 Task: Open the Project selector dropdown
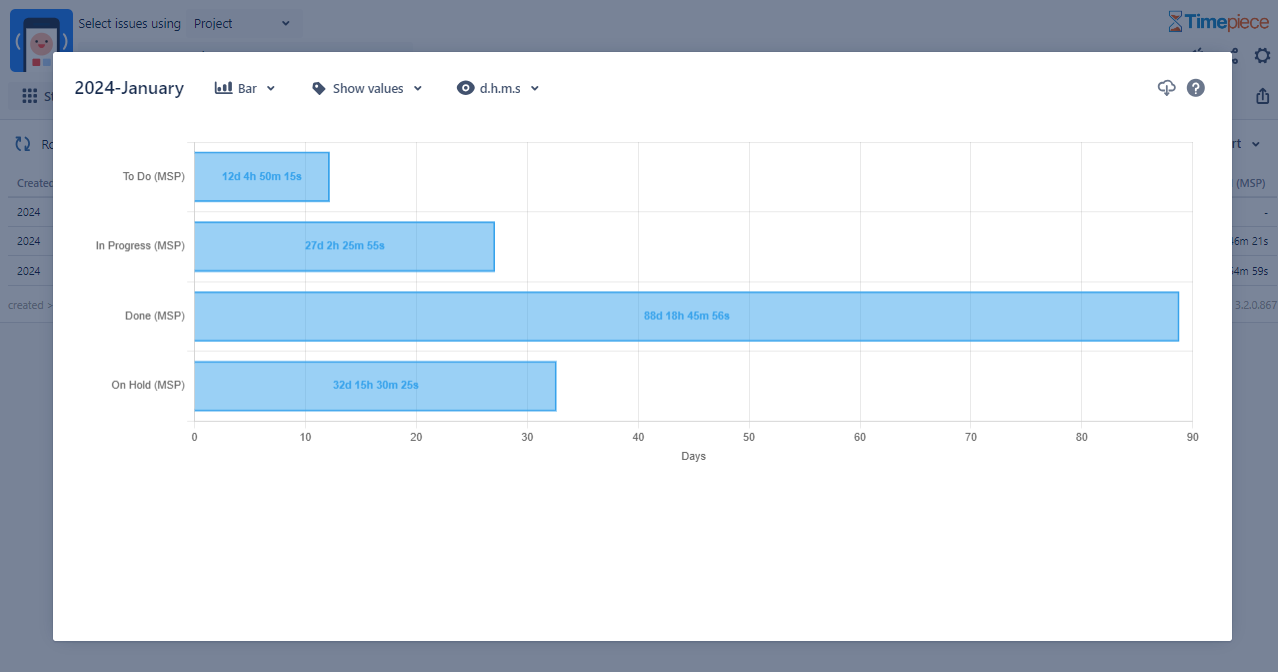tap(243, 23)
